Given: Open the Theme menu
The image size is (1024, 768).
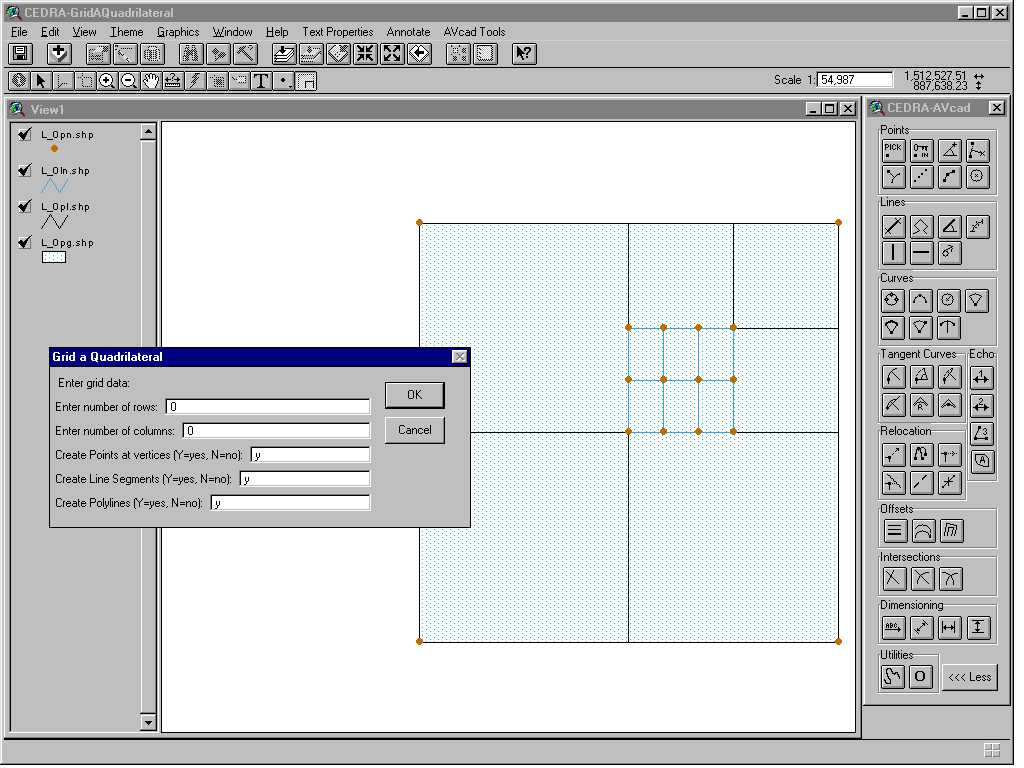Looking at the screenshot, I should click(126, 32).
